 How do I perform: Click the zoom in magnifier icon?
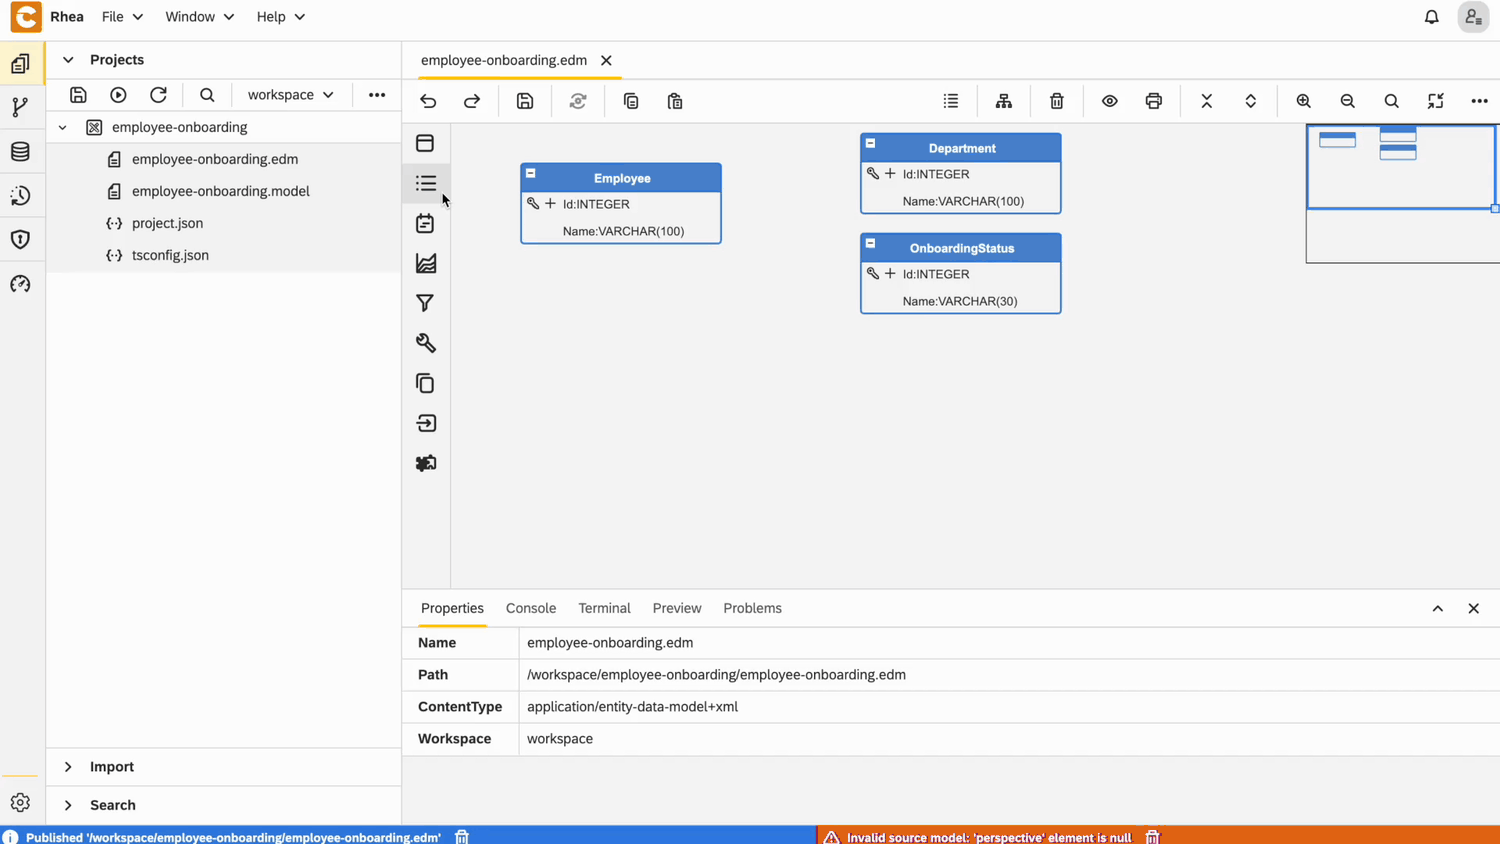click(x=1303, y=101)
